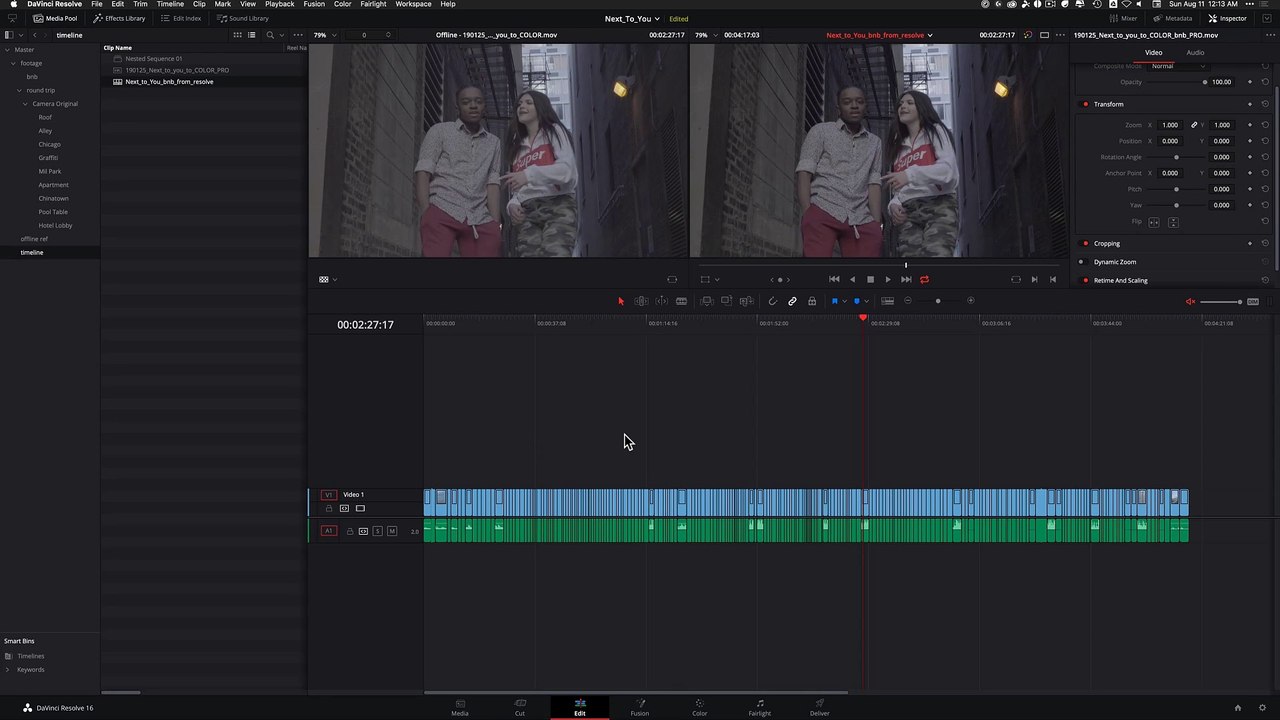The width and height of the screenshot is (1280, 720).
Task: Lock the Video 1 track
Action: point(329,508)
